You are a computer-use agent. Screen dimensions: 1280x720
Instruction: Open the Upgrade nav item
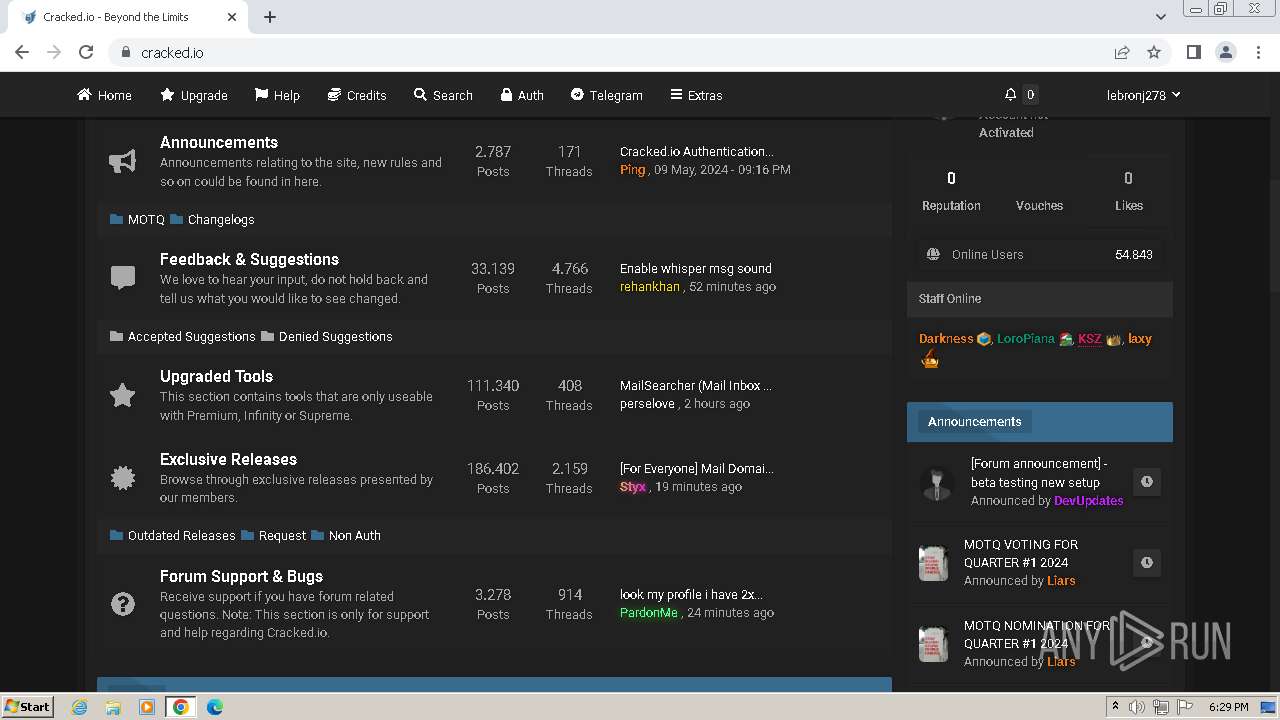pyautogui.click(x=194, y=95)
